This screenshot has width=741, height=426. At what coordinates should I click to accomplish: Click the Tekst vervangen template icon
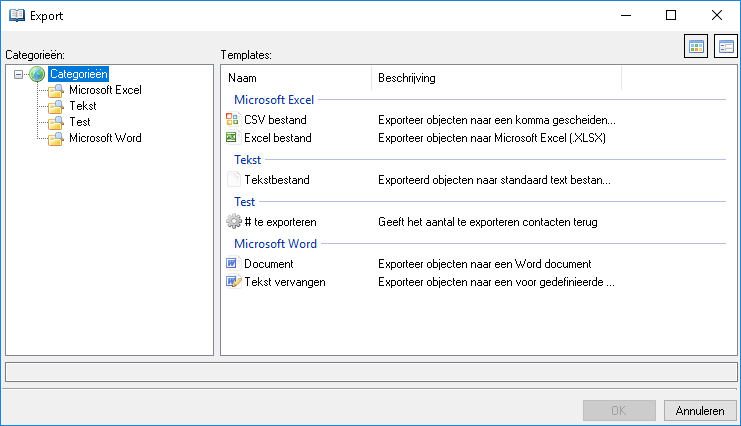pos(233,282)
